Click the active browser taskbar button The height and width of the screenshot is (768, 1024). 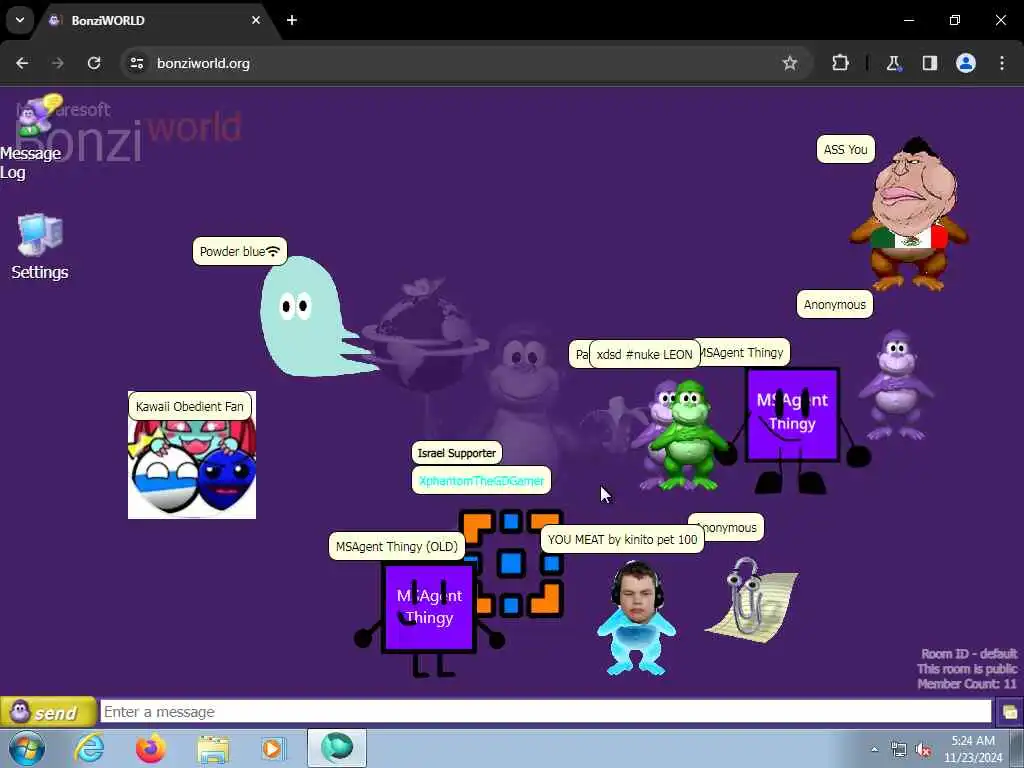(337, 748)
